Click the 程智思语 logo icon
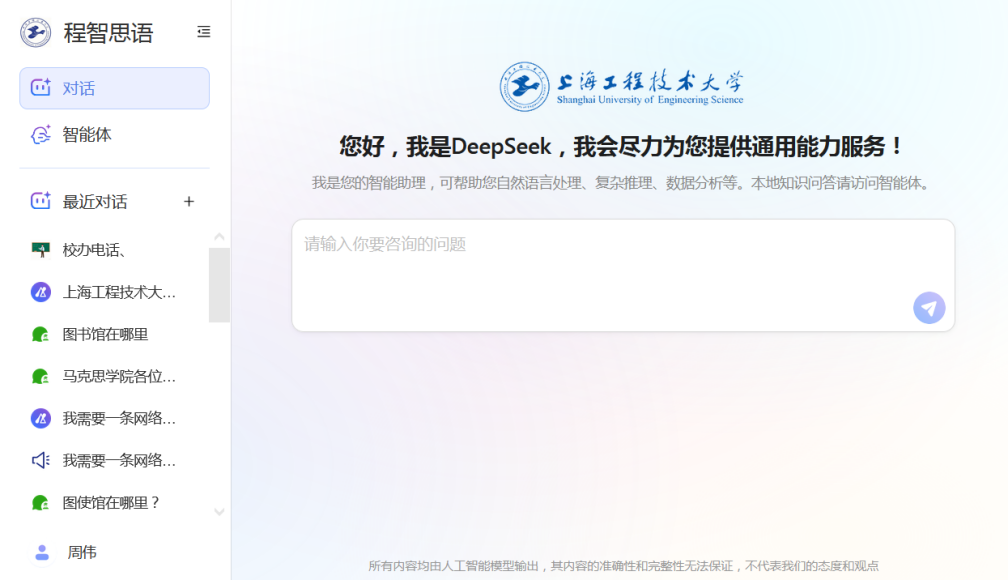Image resolution: width=1008 pixels, height=580 pixels. [35, 33]
